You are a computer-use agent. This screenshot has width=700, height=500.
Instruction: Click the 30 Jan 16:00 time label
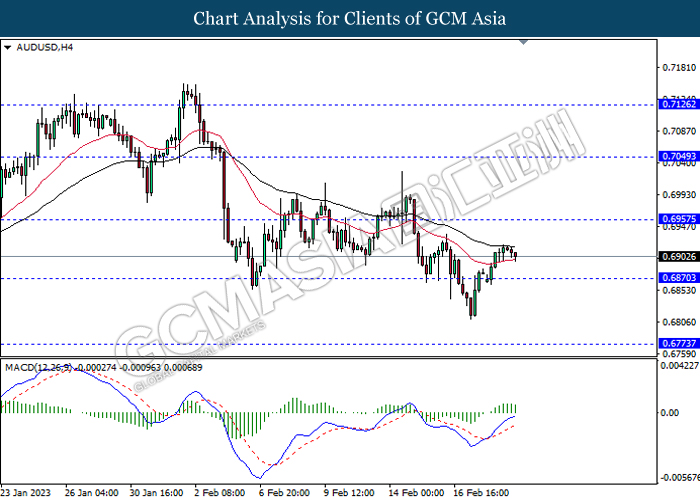pos(156,493)
